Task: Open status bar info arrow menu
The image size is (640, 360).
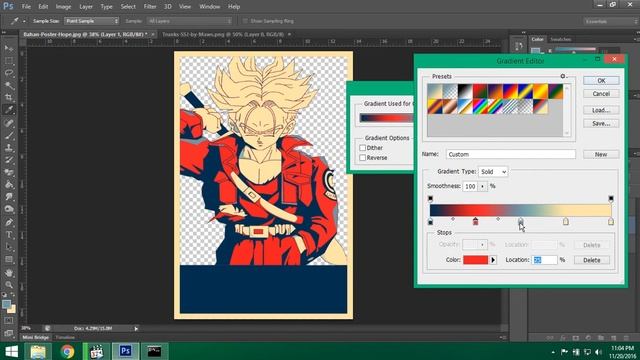Action: pos(136,329)
